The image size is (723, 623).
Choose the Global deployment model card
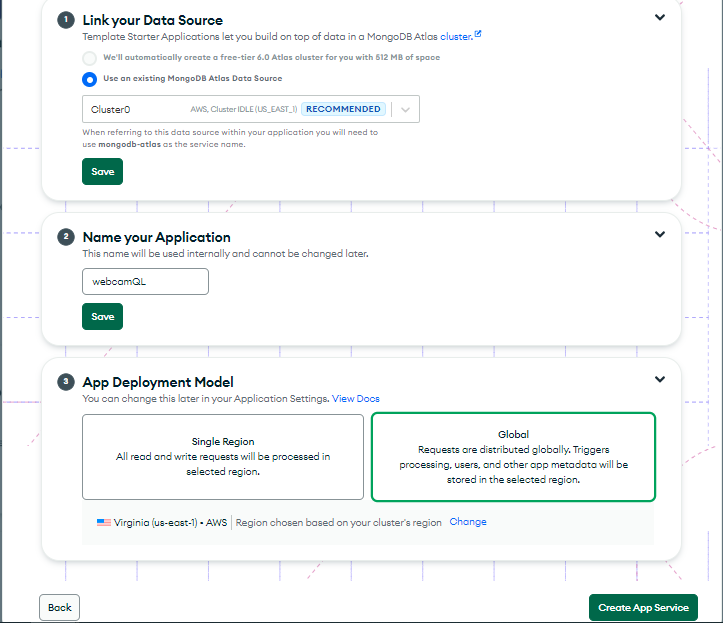pyautogui.click(x=513, y=457)
